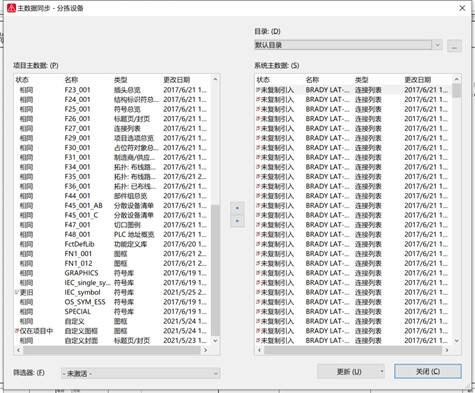Click right arrow of system list horizontal scrollbar
The width and height of the screenshot is (475, 393).
(x=447, y=350)
